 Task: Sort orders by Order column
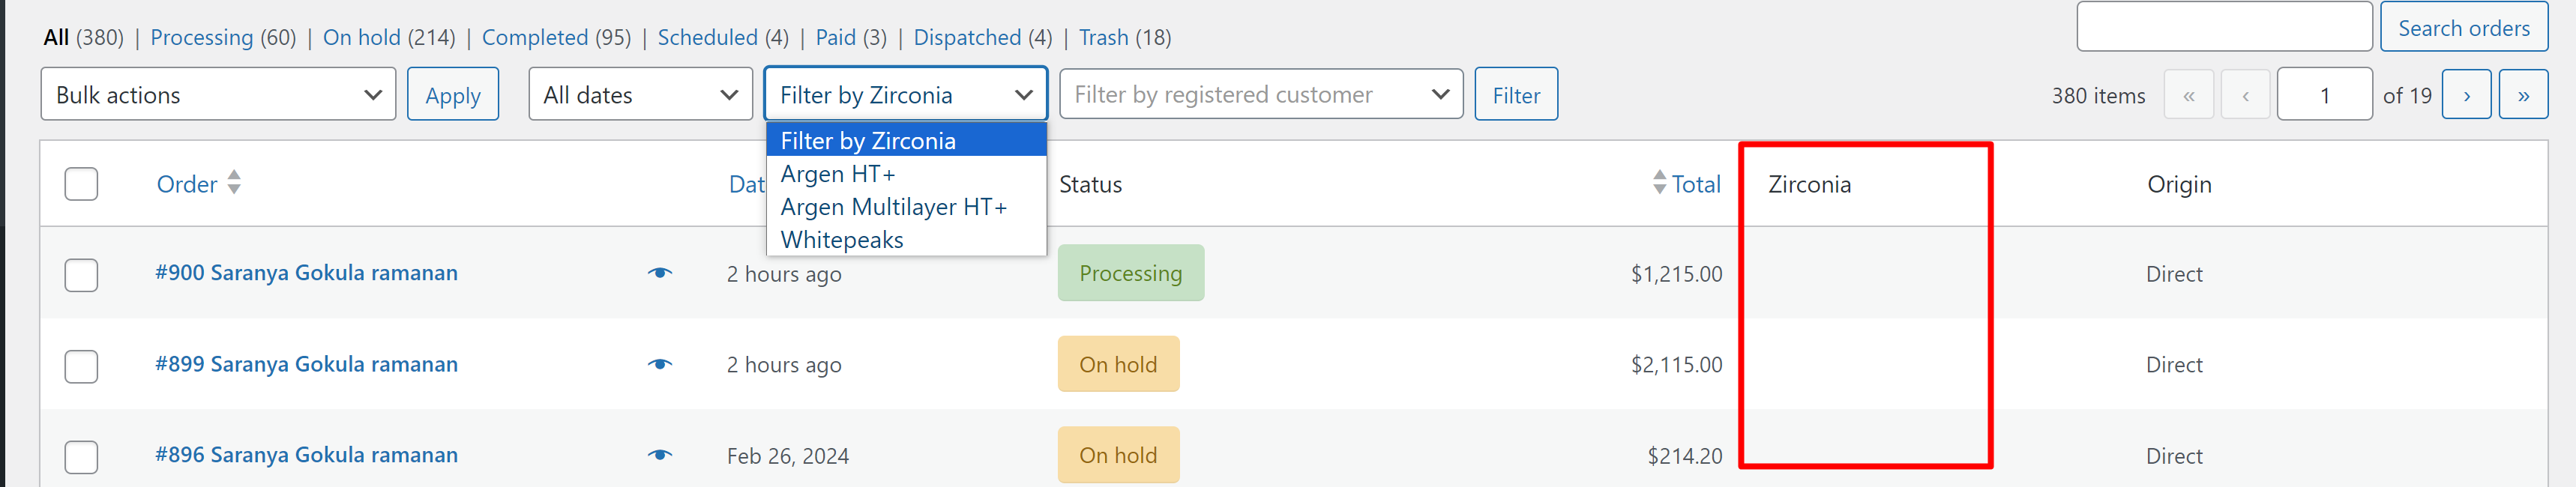pyautogui.click(x=187, y=184)
